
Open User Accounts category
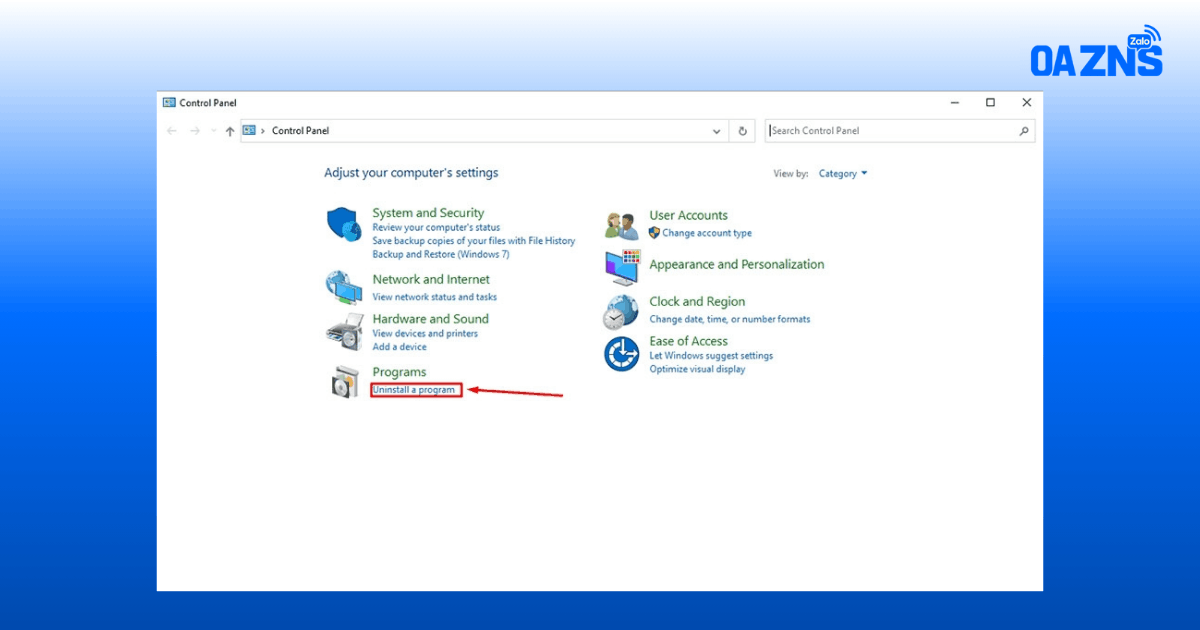click(688, 215)
